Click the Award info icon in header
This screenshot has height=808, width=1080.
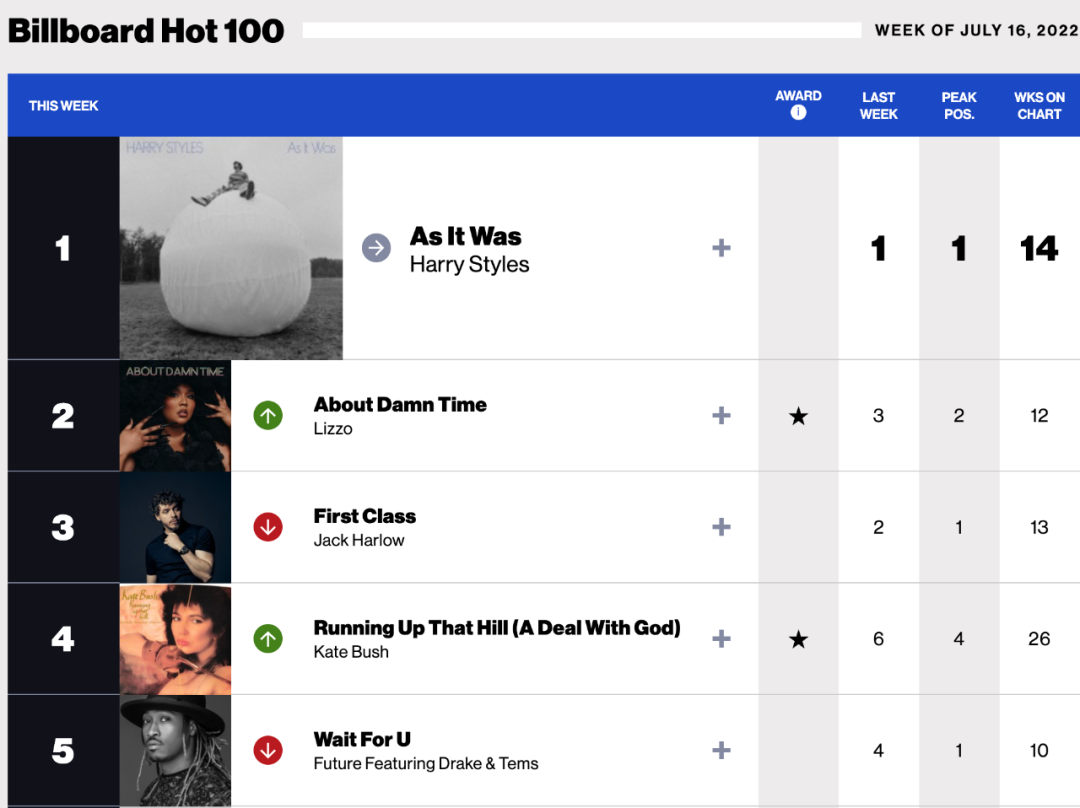[x=798, y=113]
